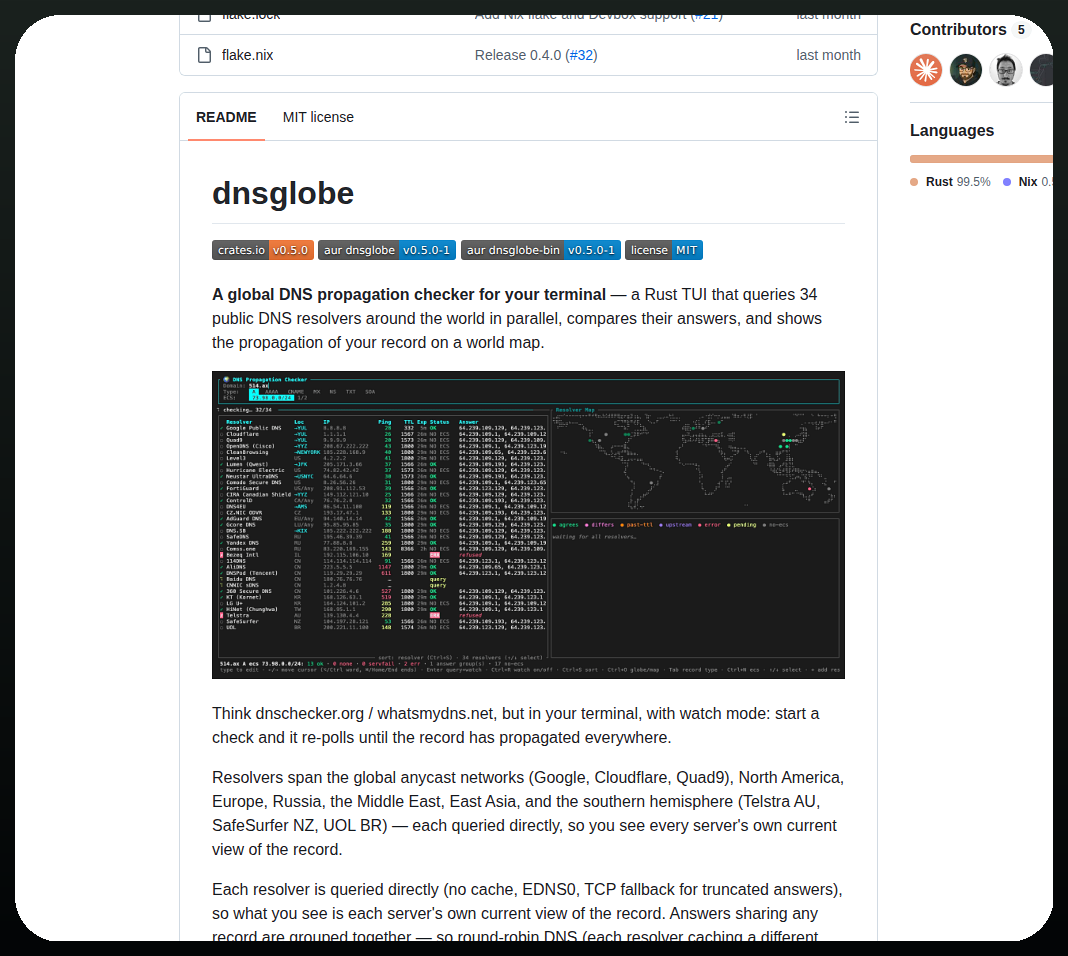Viewport: 1068px width, 956px height.
Task: Click the purple Nix color dot
Action: (x=1007, y=182)
